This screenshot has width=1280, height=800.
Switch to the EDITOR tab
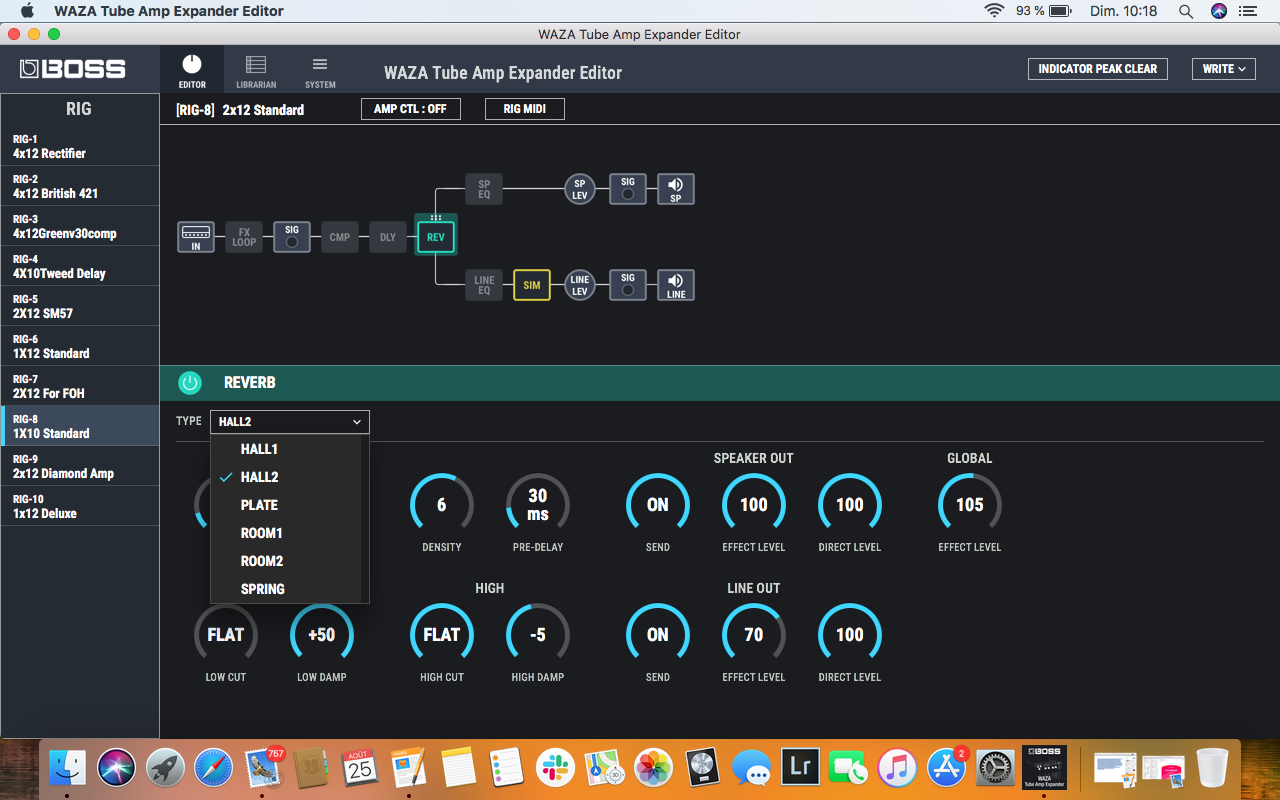pos(191,70)
